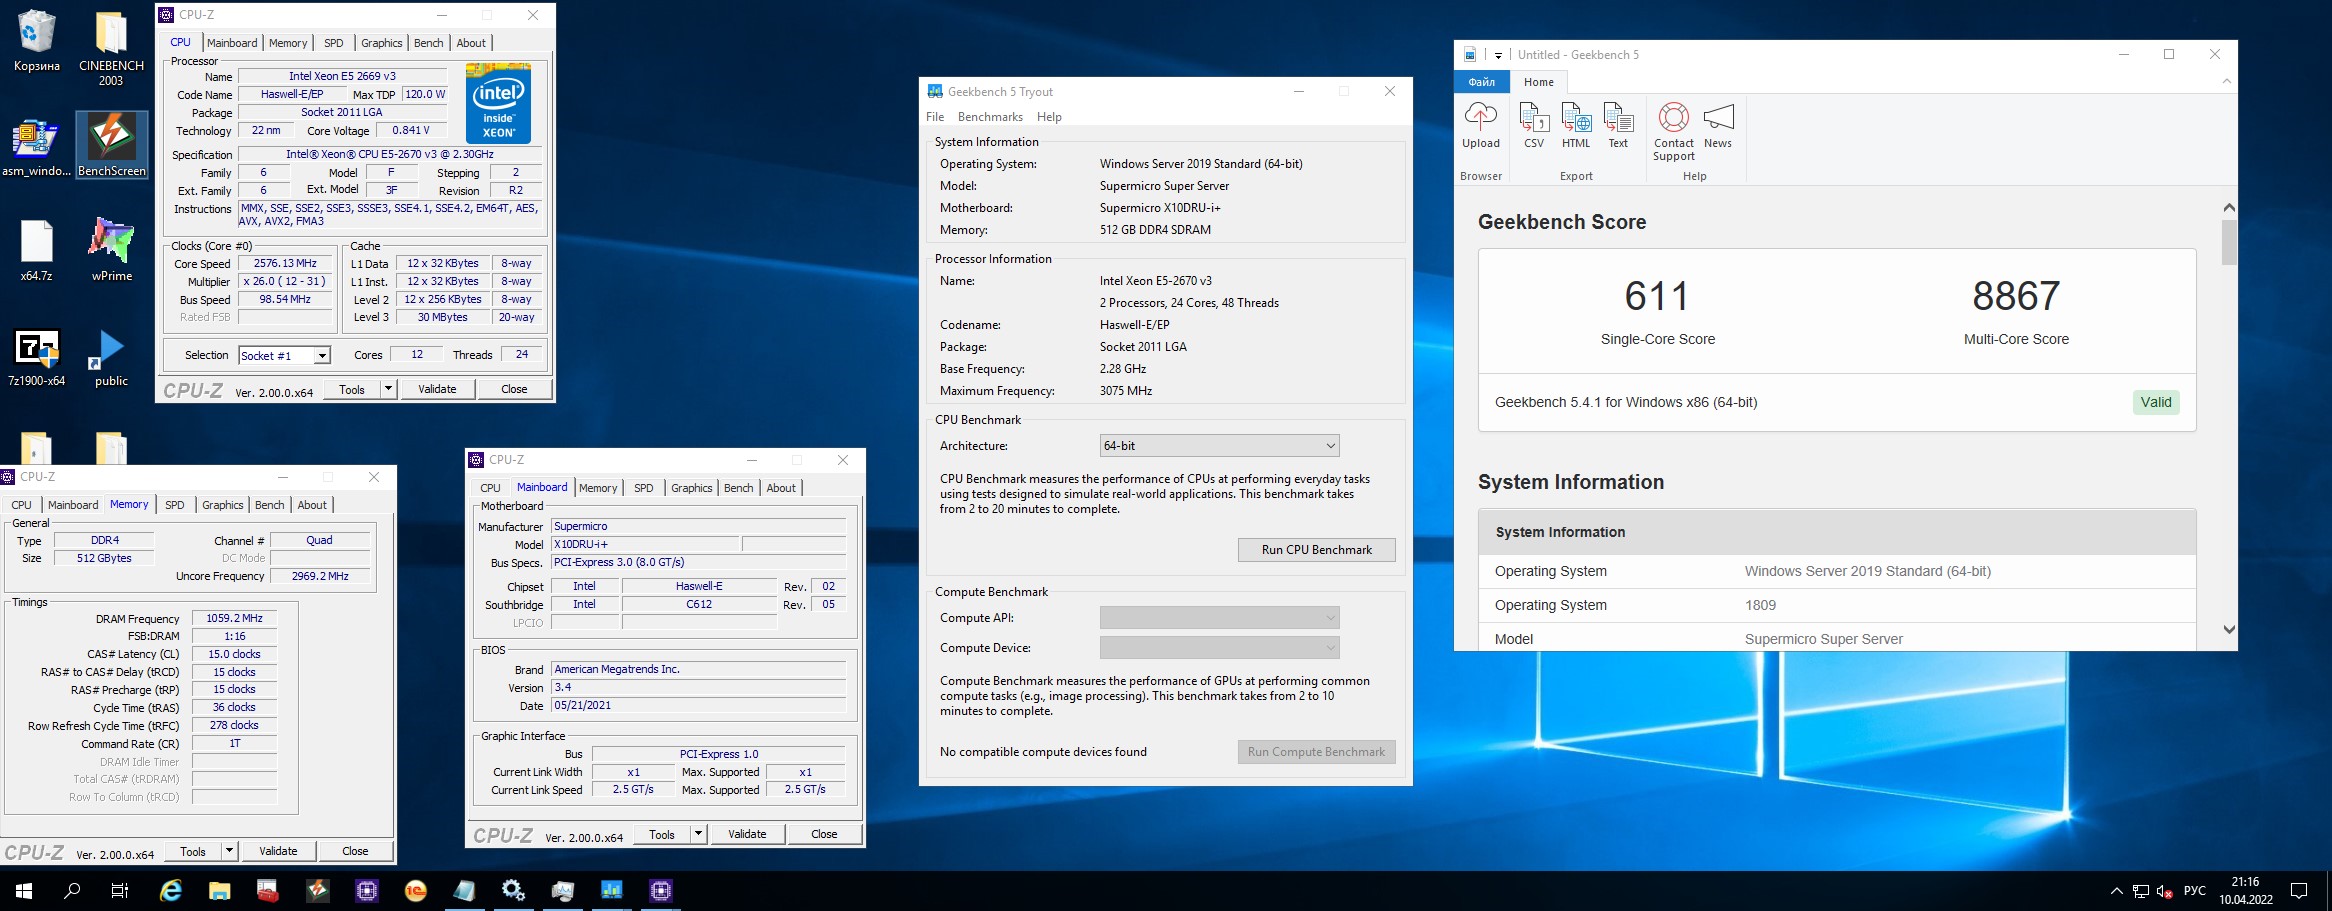Screen dimensions: 2332x911
Task: Open the gears settings app on the taskbar
Action: click(513, 890)
